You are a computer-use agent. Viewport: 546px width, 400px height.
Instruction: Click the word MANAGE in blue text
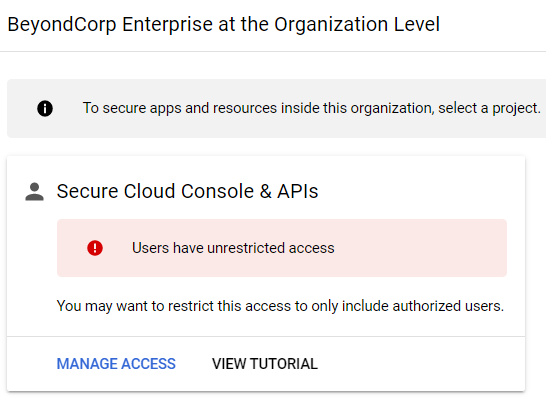coord(87,364)
